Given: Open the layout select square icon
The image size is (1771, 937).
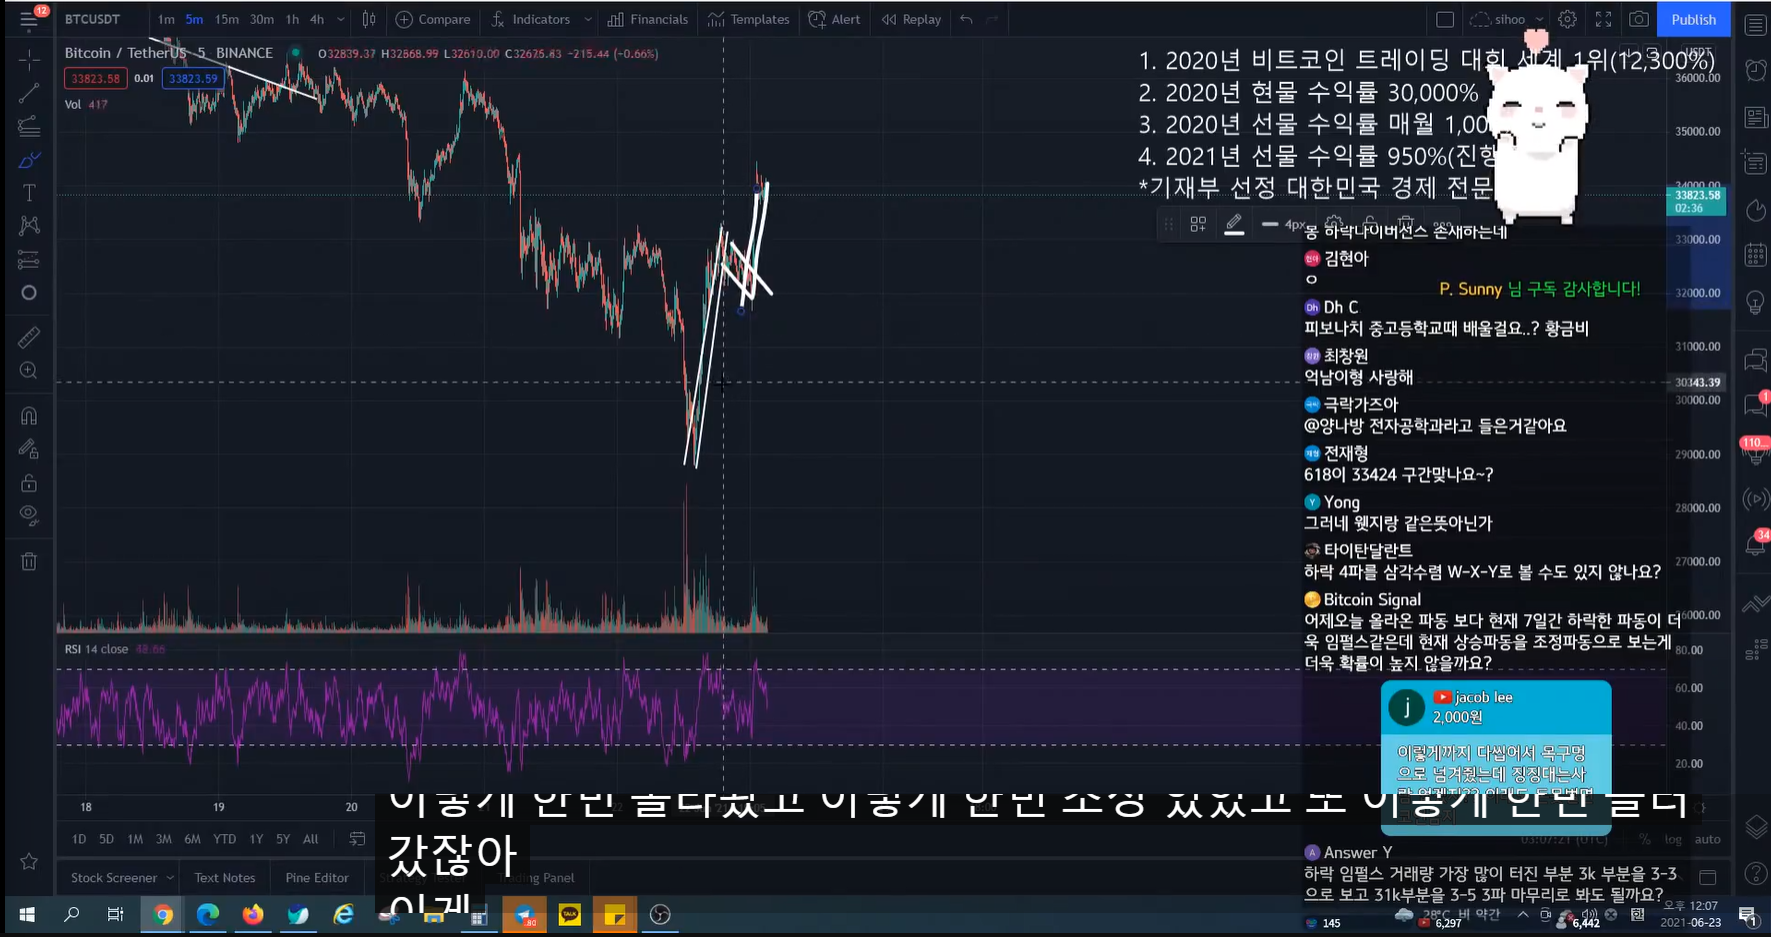Looking at the screenshot, I should [x=1445, y=19].
